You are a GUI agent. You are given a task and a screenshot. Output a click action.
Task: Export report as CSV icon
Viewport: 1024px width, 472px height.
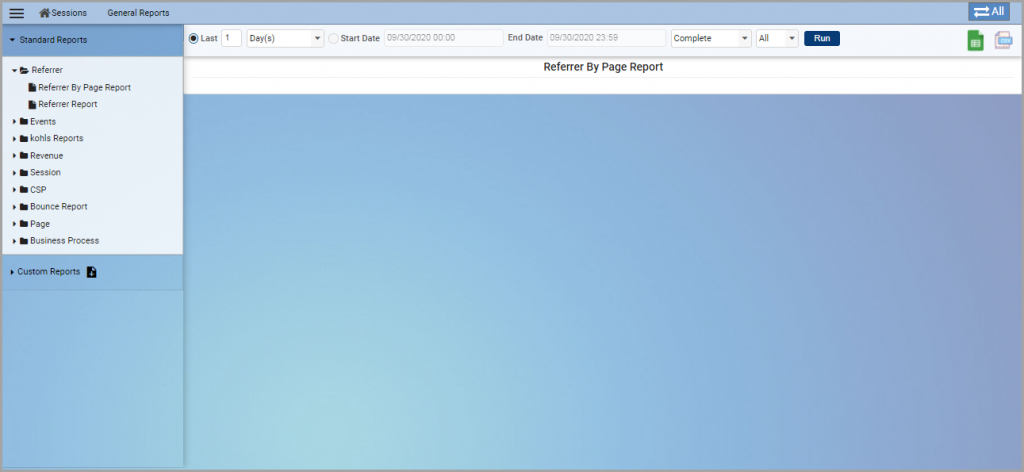click(1002, 40)
